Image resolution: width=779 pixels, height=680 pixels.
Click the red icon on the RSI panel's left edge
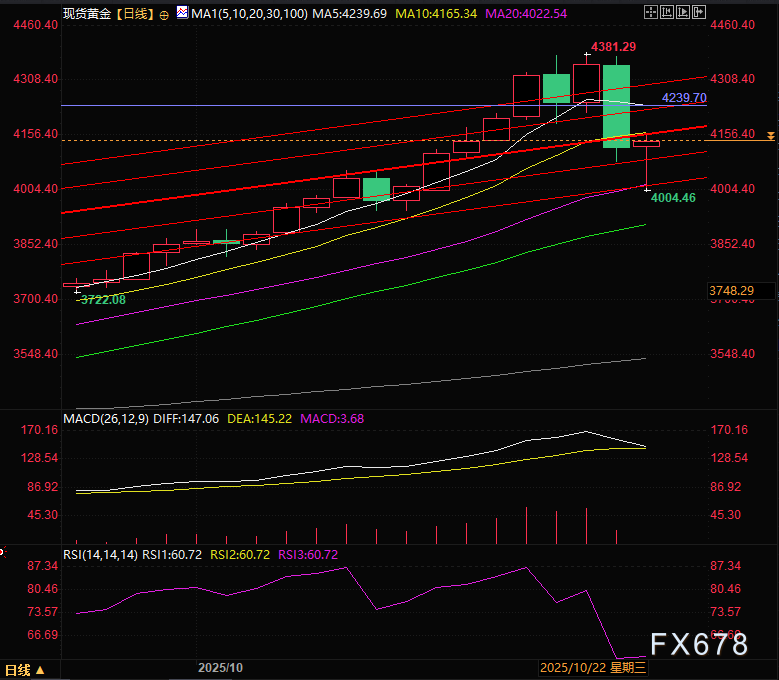(x=3, y=550)
